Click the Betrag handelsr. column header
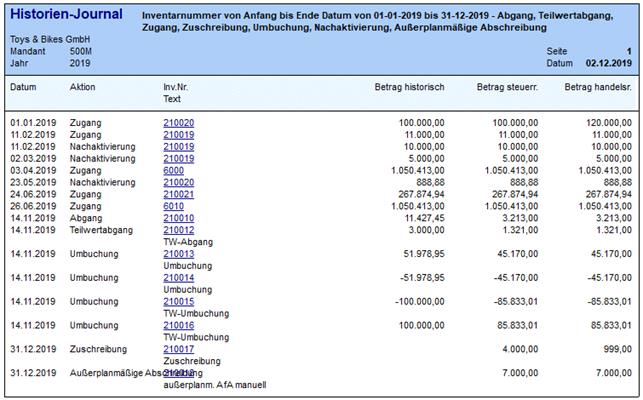The image size is (643, 400). pyautogui.click(x=597, y=87)
